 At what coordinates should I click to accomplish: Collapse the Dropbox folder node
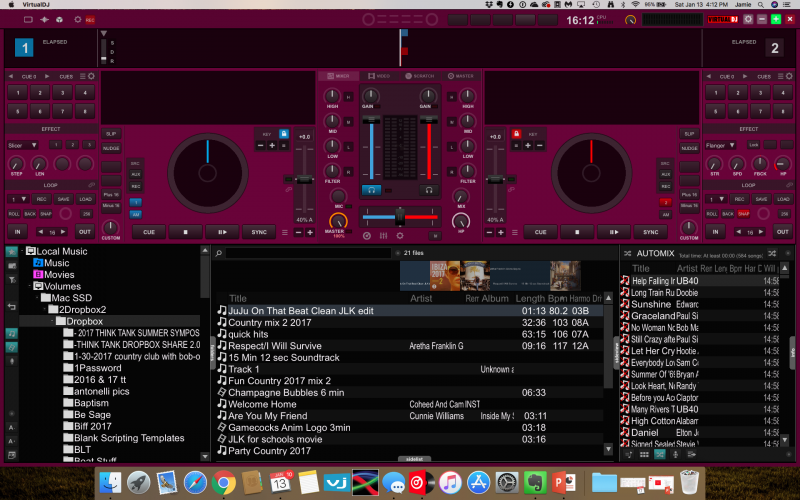coord(52,321)
